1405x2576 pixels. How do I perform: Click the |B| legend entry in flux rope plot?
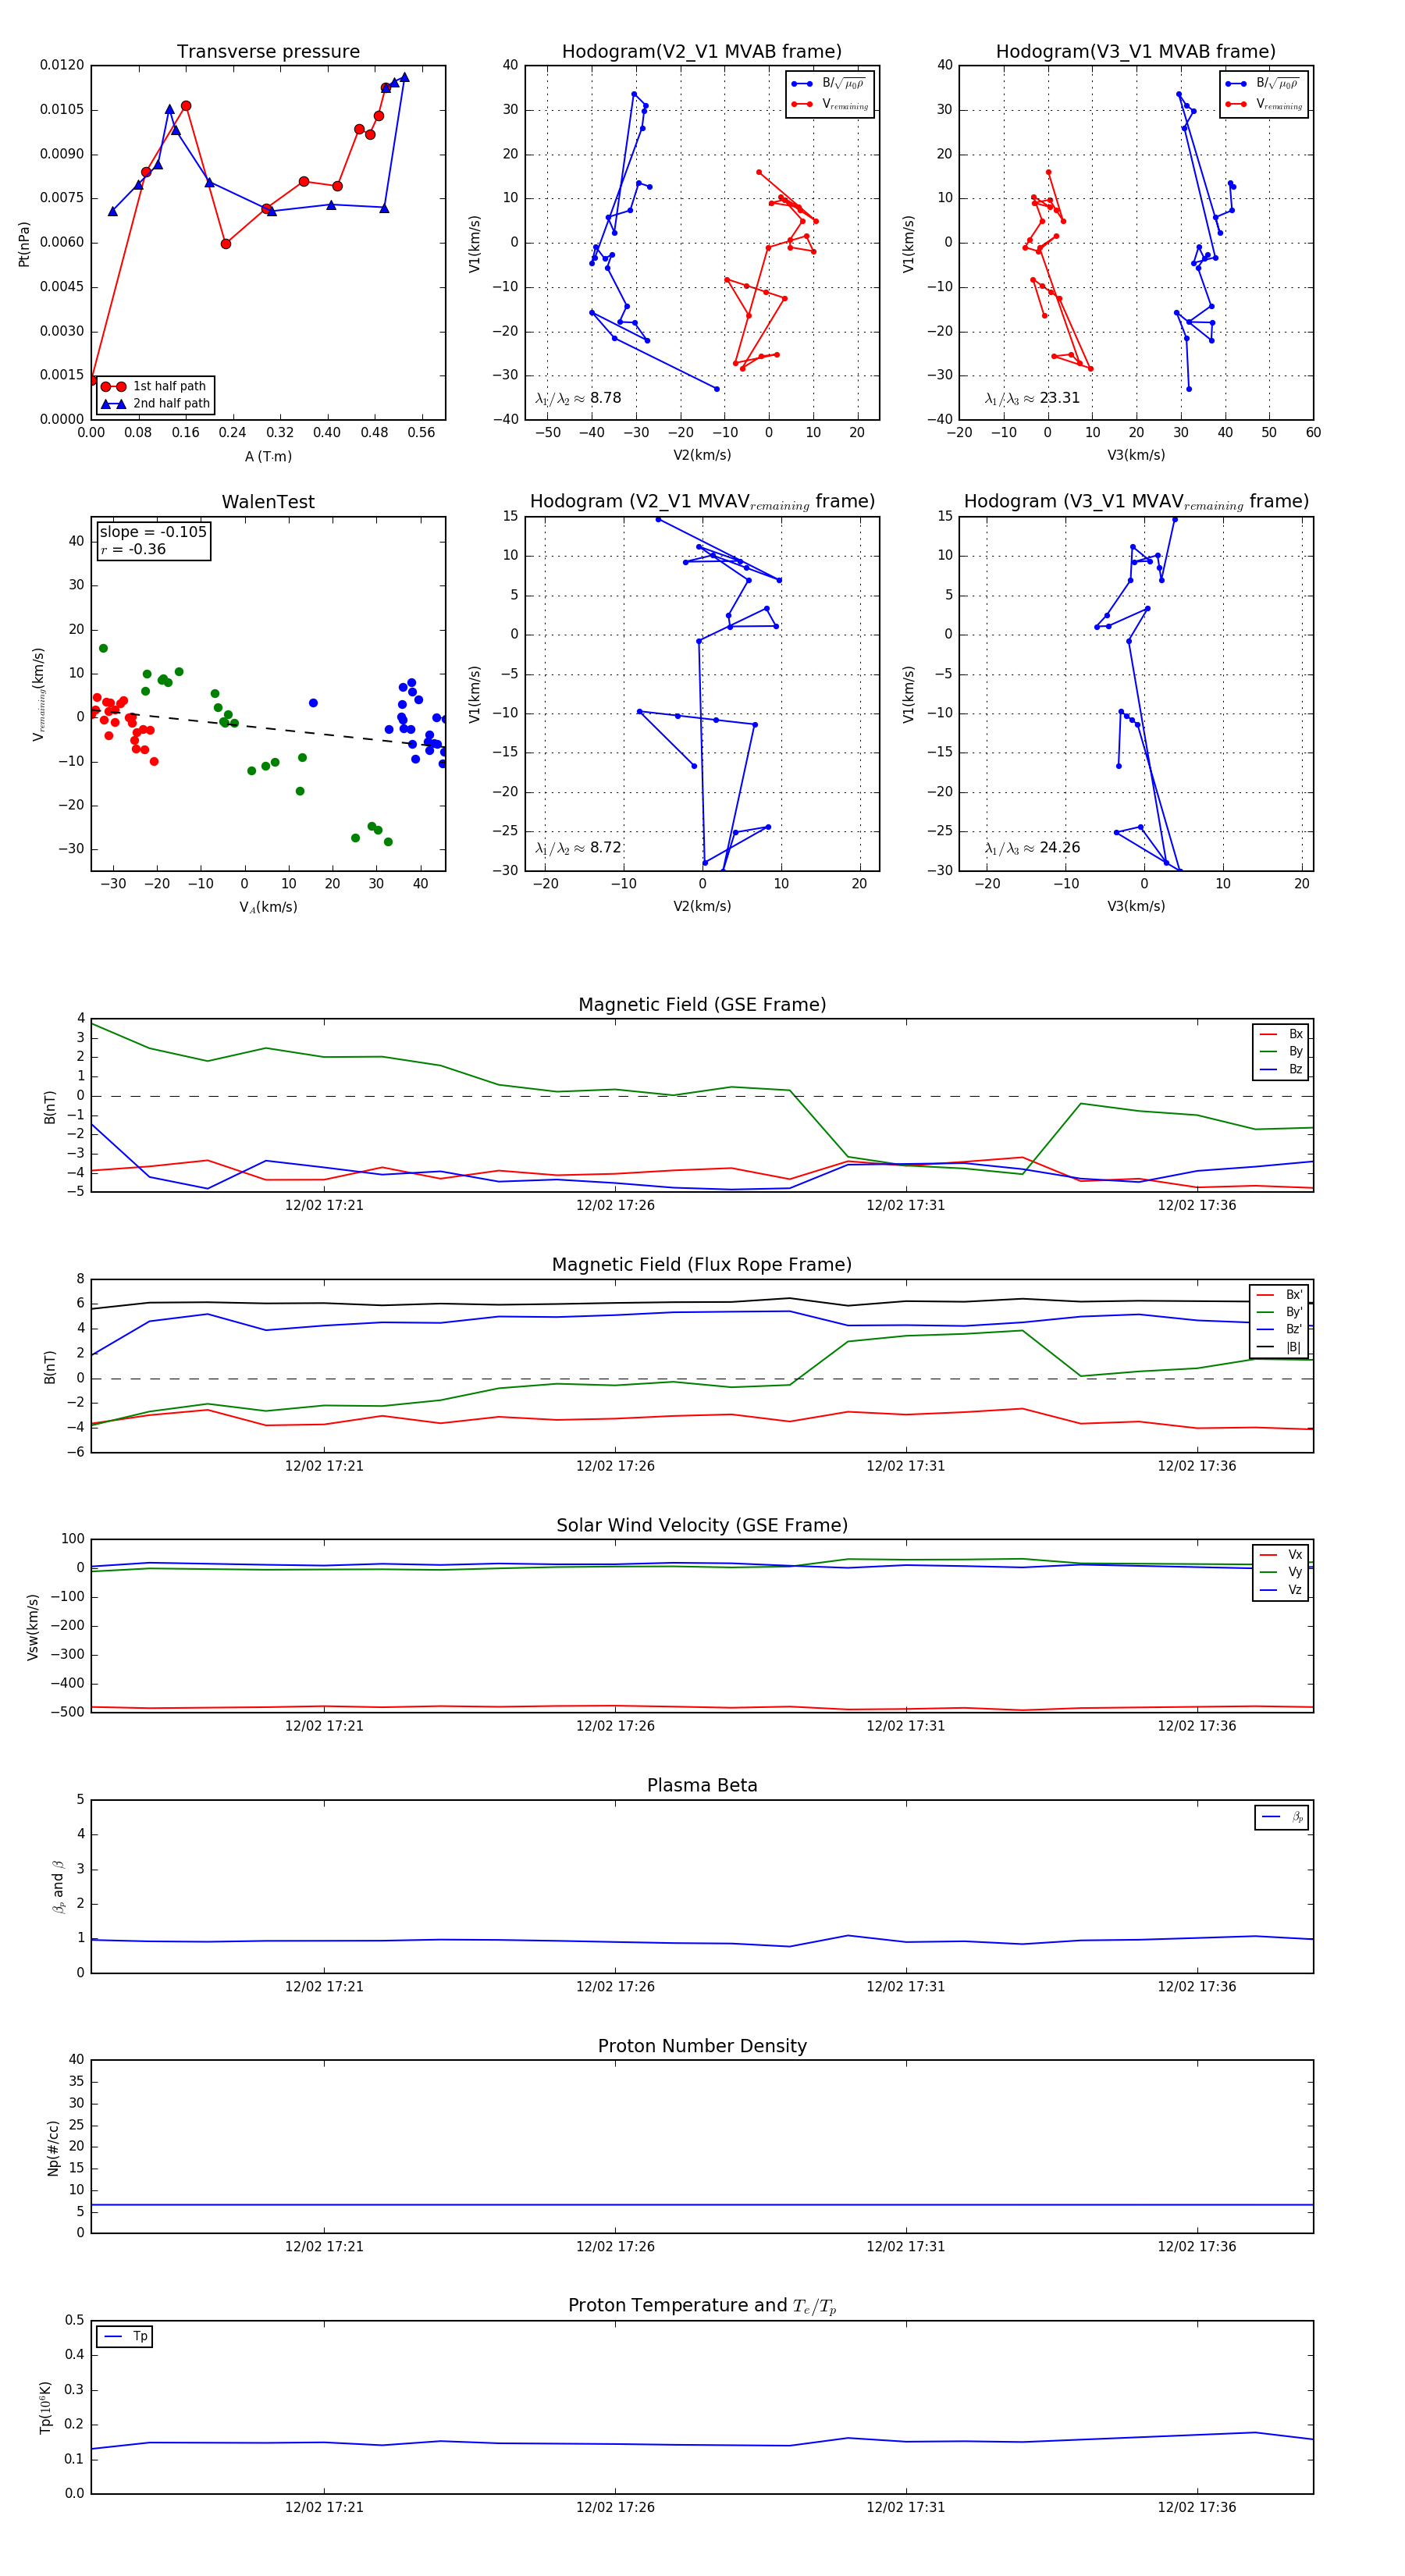(x=1279, y=1348)
